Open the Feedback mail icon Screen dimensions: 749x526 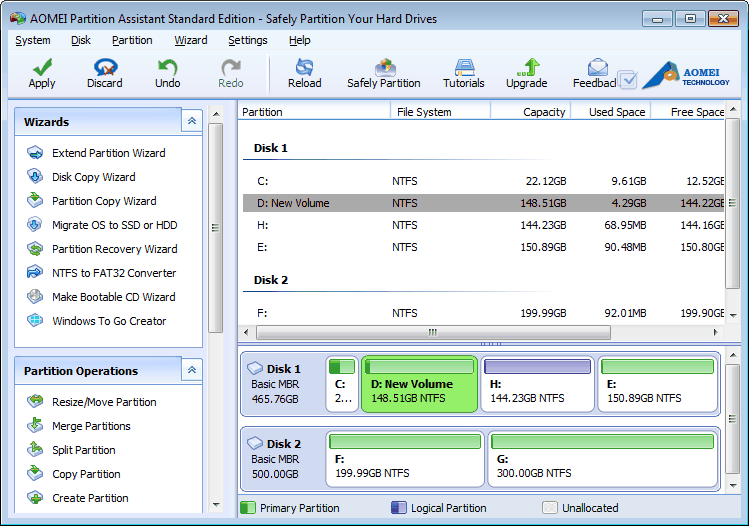click(x=598, y=67)
